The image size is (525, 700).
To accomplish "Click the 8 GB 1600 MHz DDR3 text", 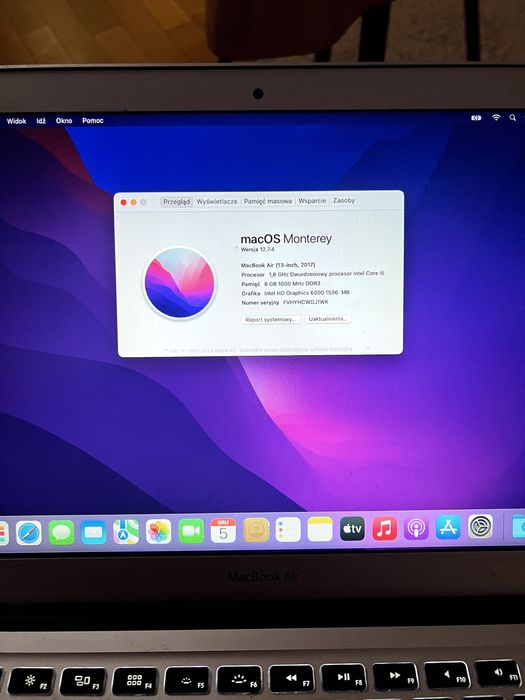I will pyautogui.click(x=292, y=283).
